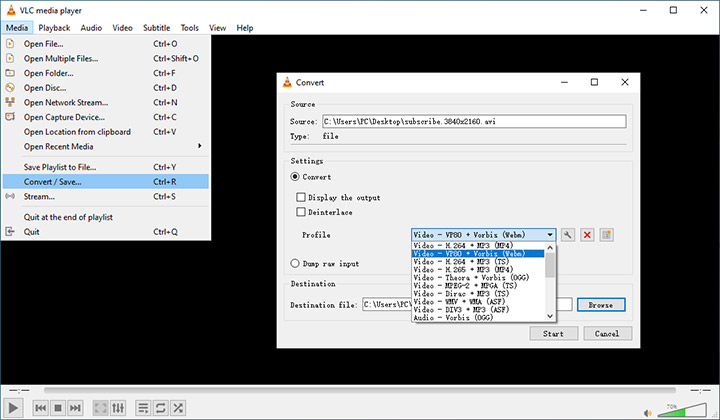Select the Dump raw input radio button
The height and width of the screenshot is (420, 720).
295,263
